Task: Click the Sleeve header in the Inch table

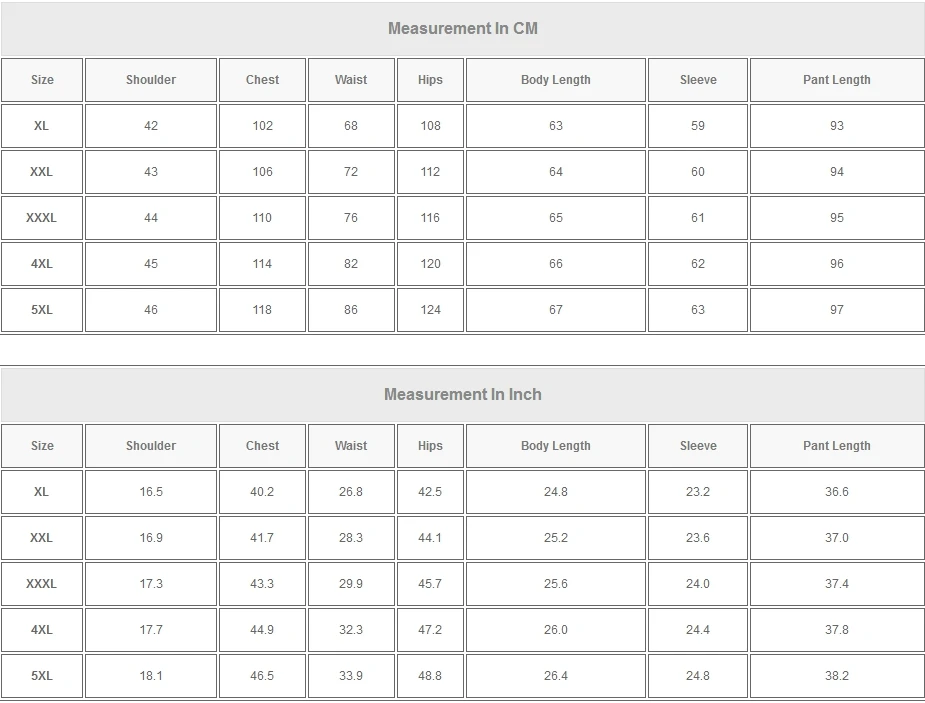Action: point(698,446)
